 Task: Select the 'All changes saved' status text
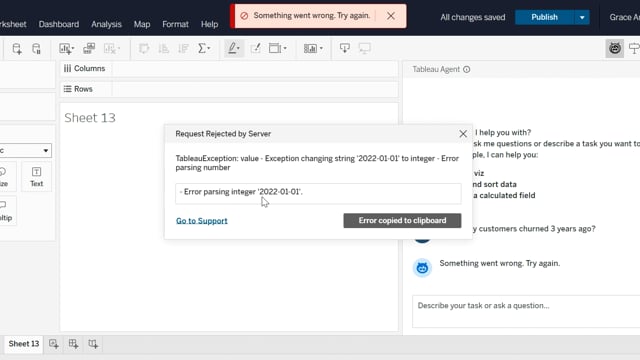click(473, 17)
